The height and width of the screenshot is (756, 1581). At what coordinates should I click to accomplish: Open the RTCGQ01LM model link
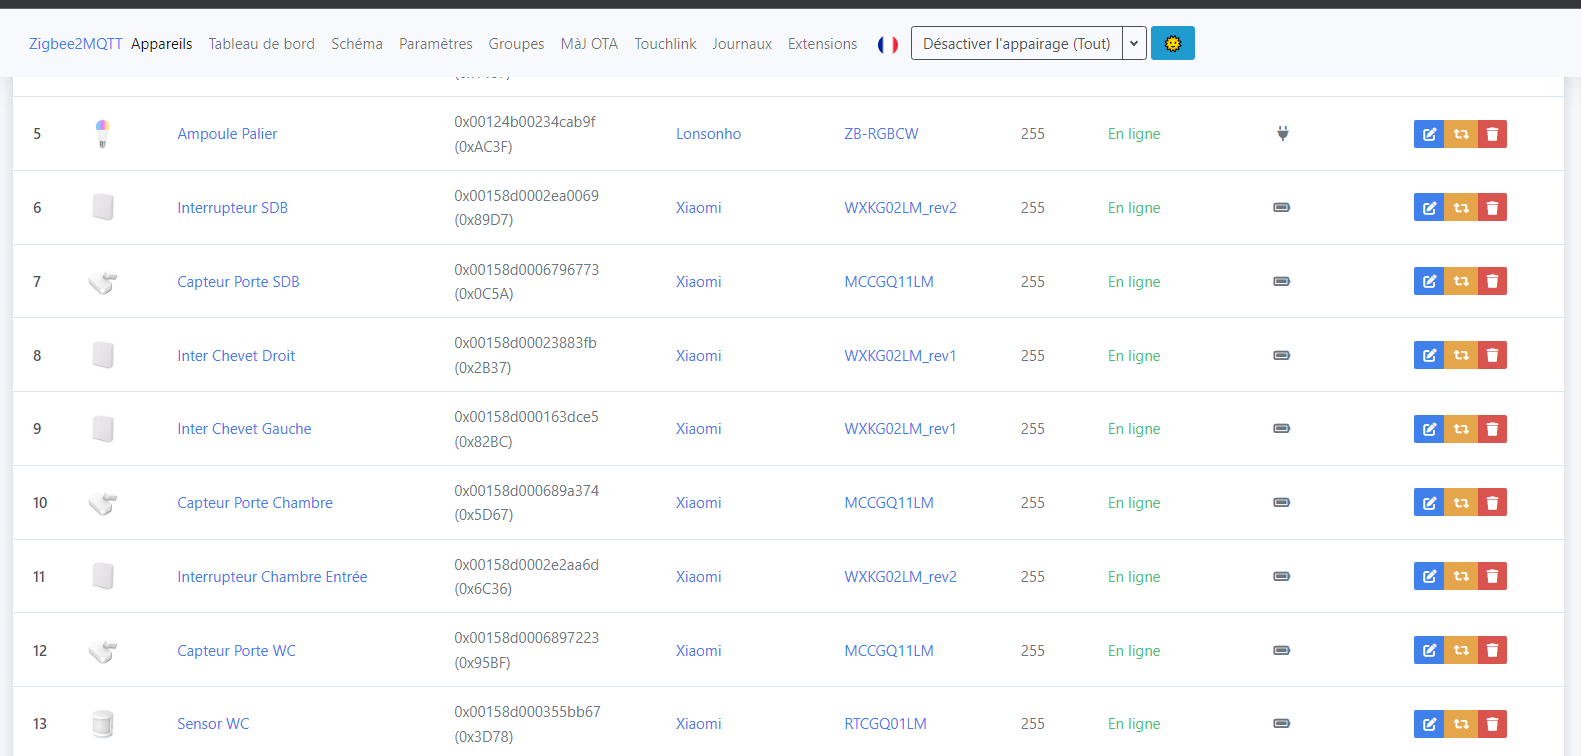[885, 724]
